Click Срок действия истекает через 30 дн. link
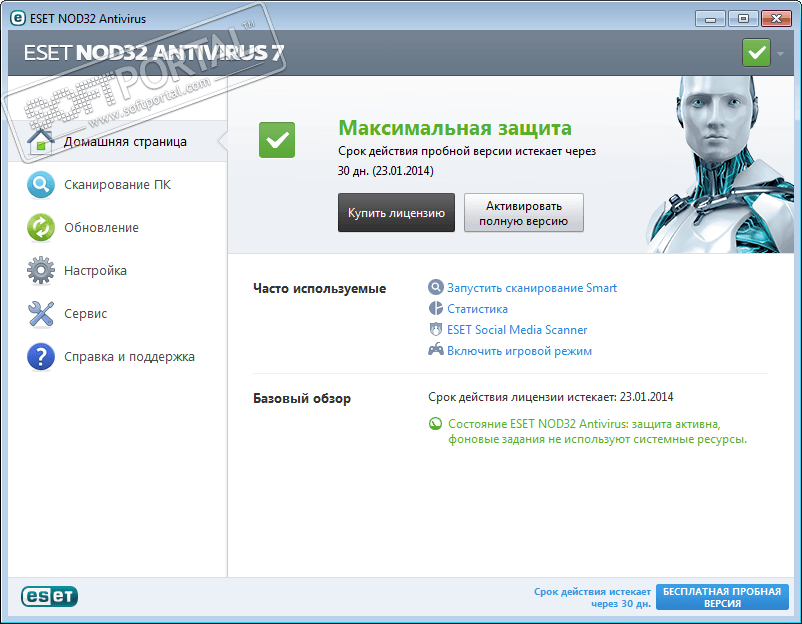The image size is (802, 624). click(x=592, y=597)
